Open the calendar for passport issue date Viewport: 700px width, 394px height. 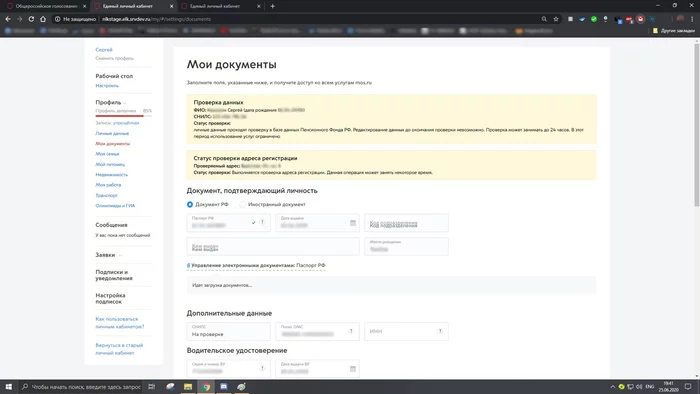click(x=353, y=223)
